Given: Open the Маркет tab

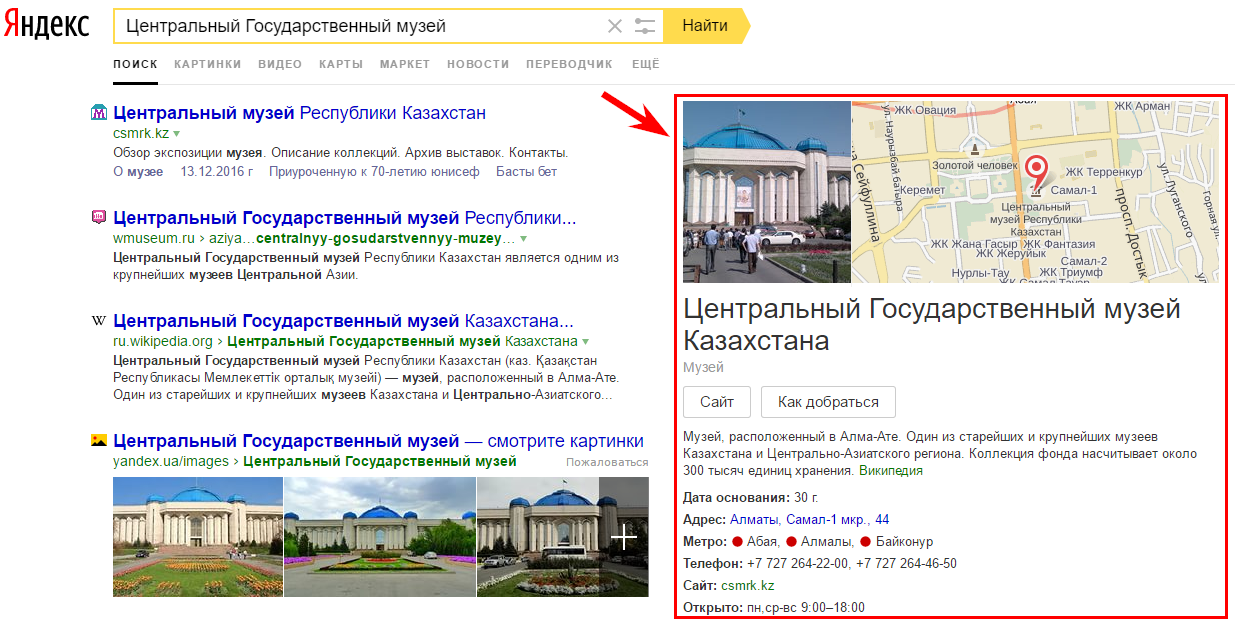Looking at the screenshot, I should [405, 64].
